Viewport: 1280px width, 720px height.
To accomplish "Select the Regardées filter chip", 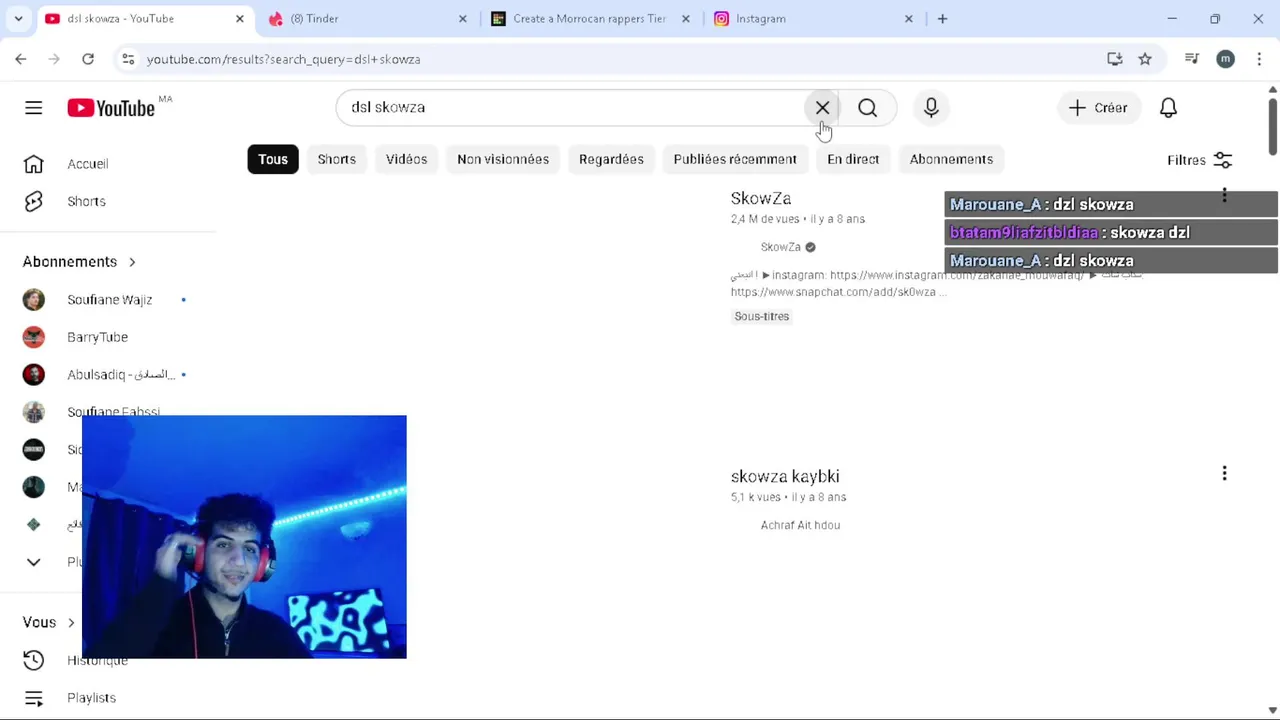I will (611, 159).
